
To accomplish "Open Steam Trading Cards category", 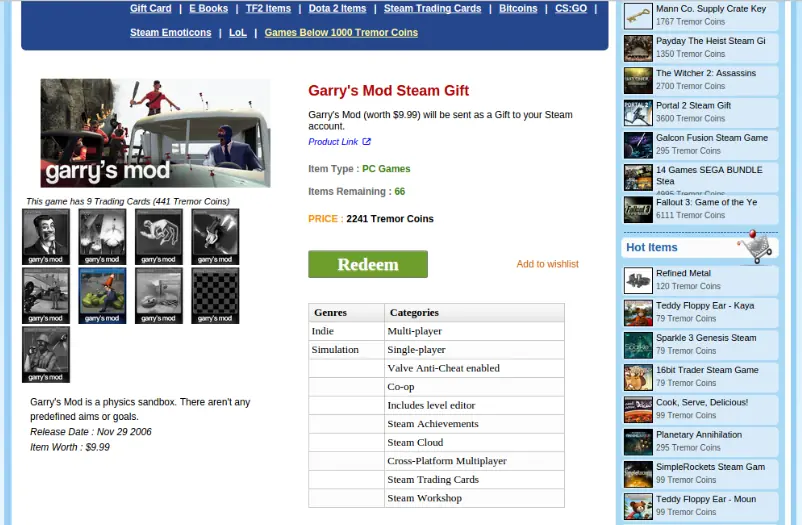I will (x=432, y=8).
